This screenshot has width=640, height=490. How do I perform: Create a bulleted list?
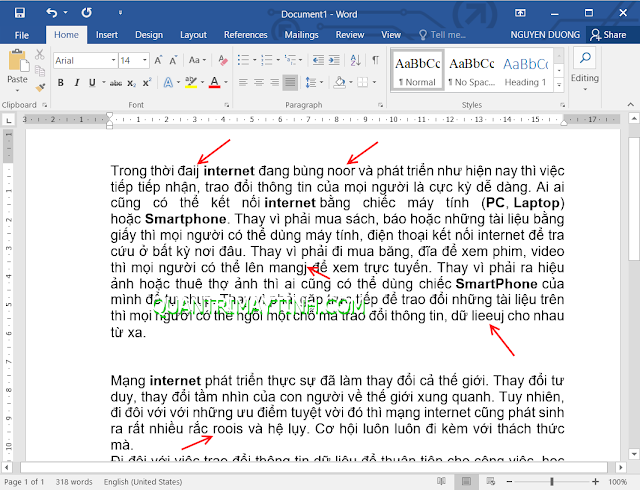243,60
